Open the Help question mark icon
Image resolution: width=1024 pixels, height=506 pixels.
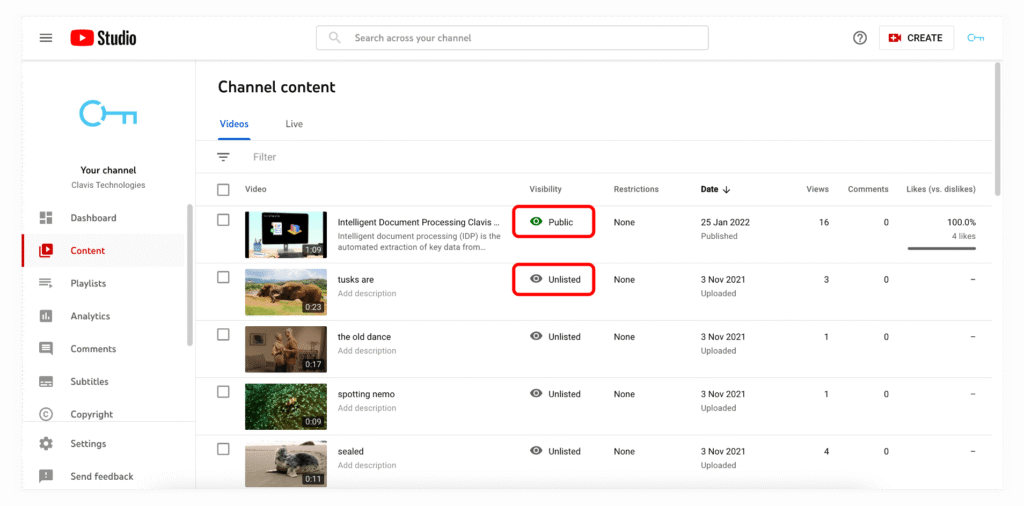[859, 38]
